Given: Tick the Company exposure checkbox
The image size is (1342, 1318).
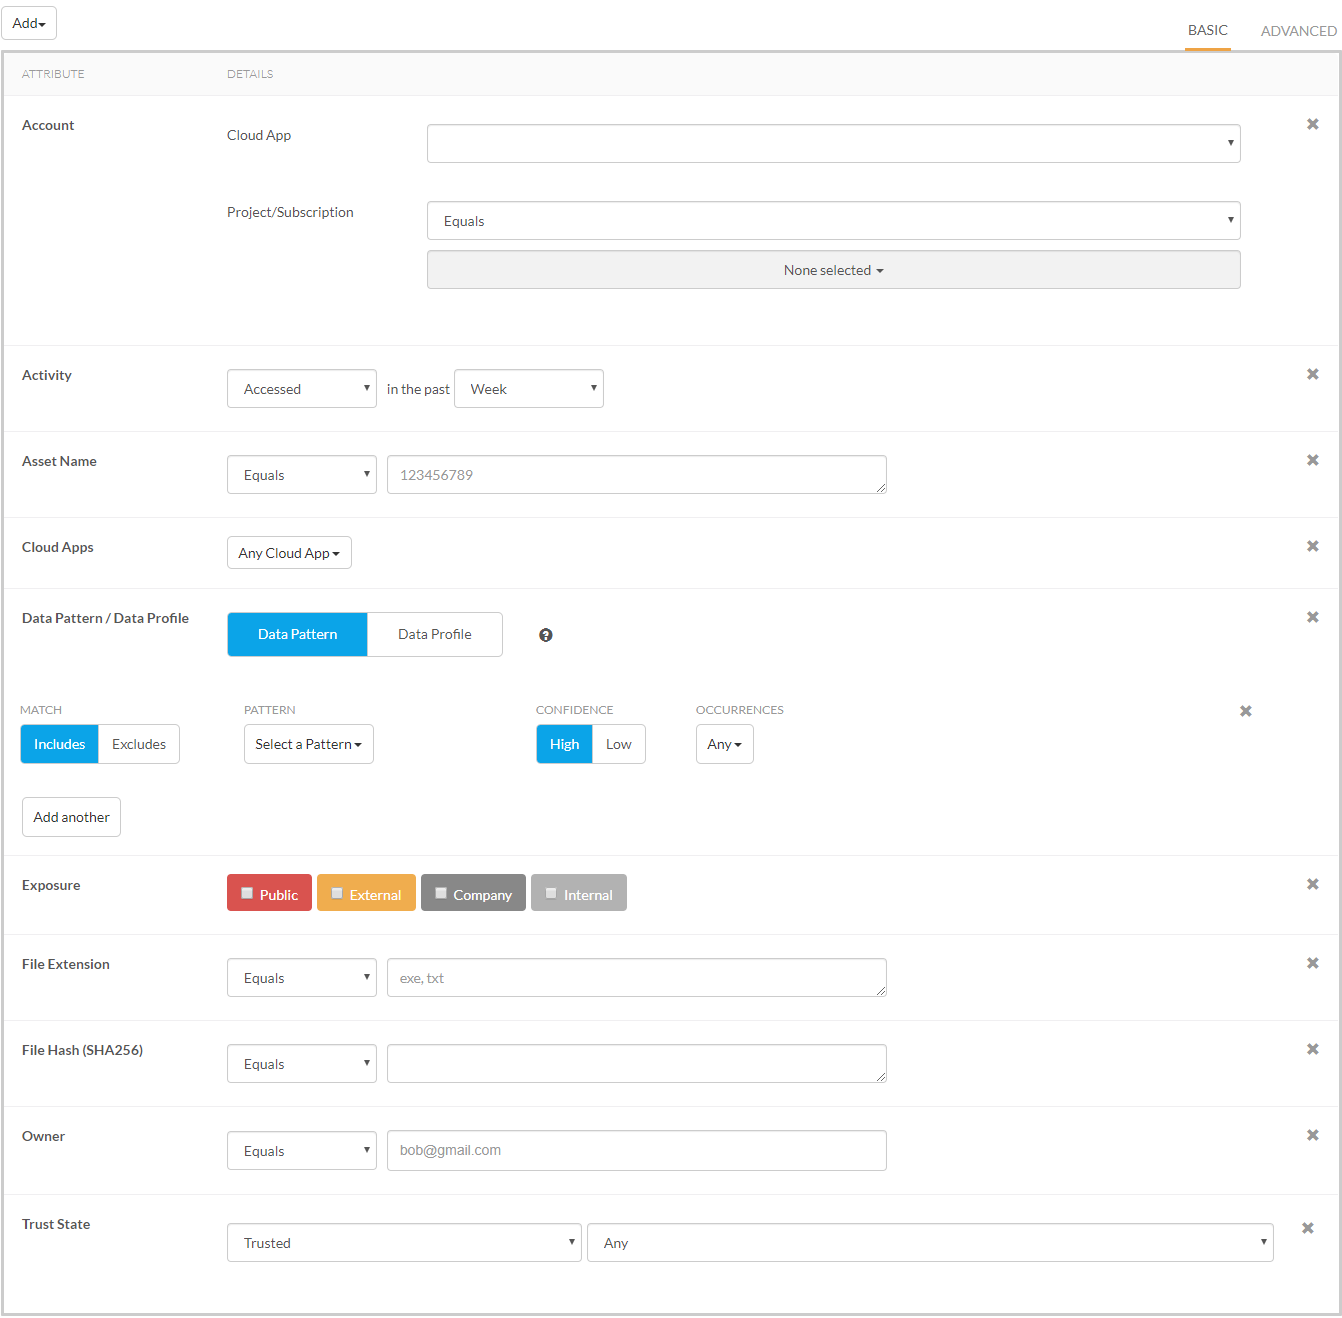Looking at the screenshot, I should [x=441, y=893].
